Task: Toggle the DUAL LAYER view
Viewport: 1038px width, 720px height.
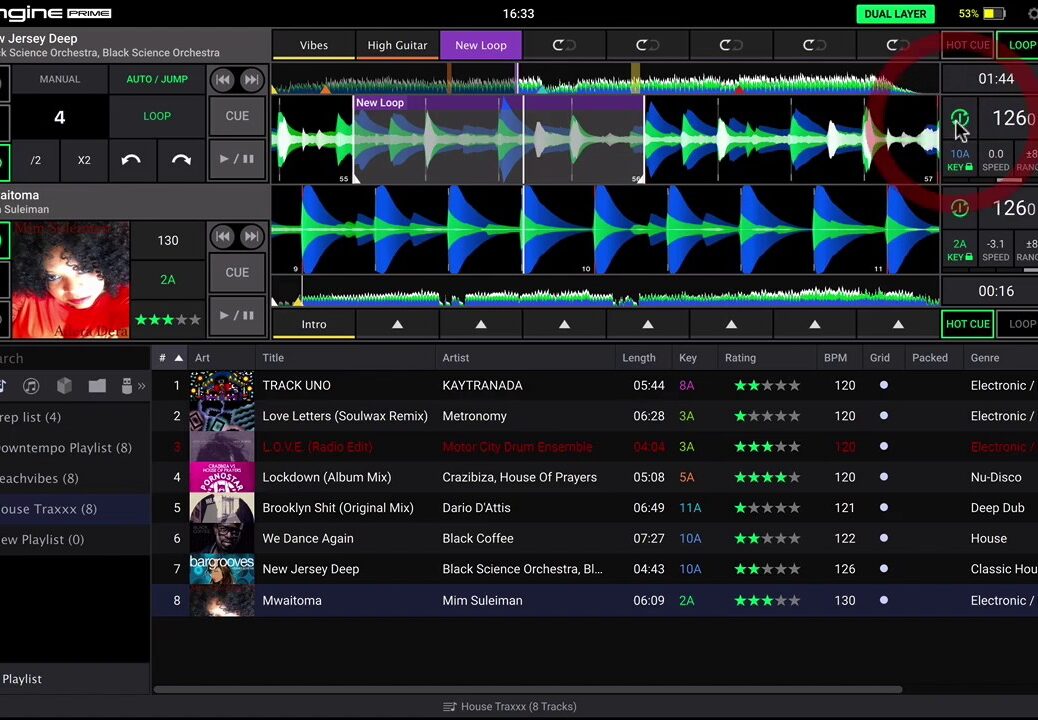Action: [895, 14]
